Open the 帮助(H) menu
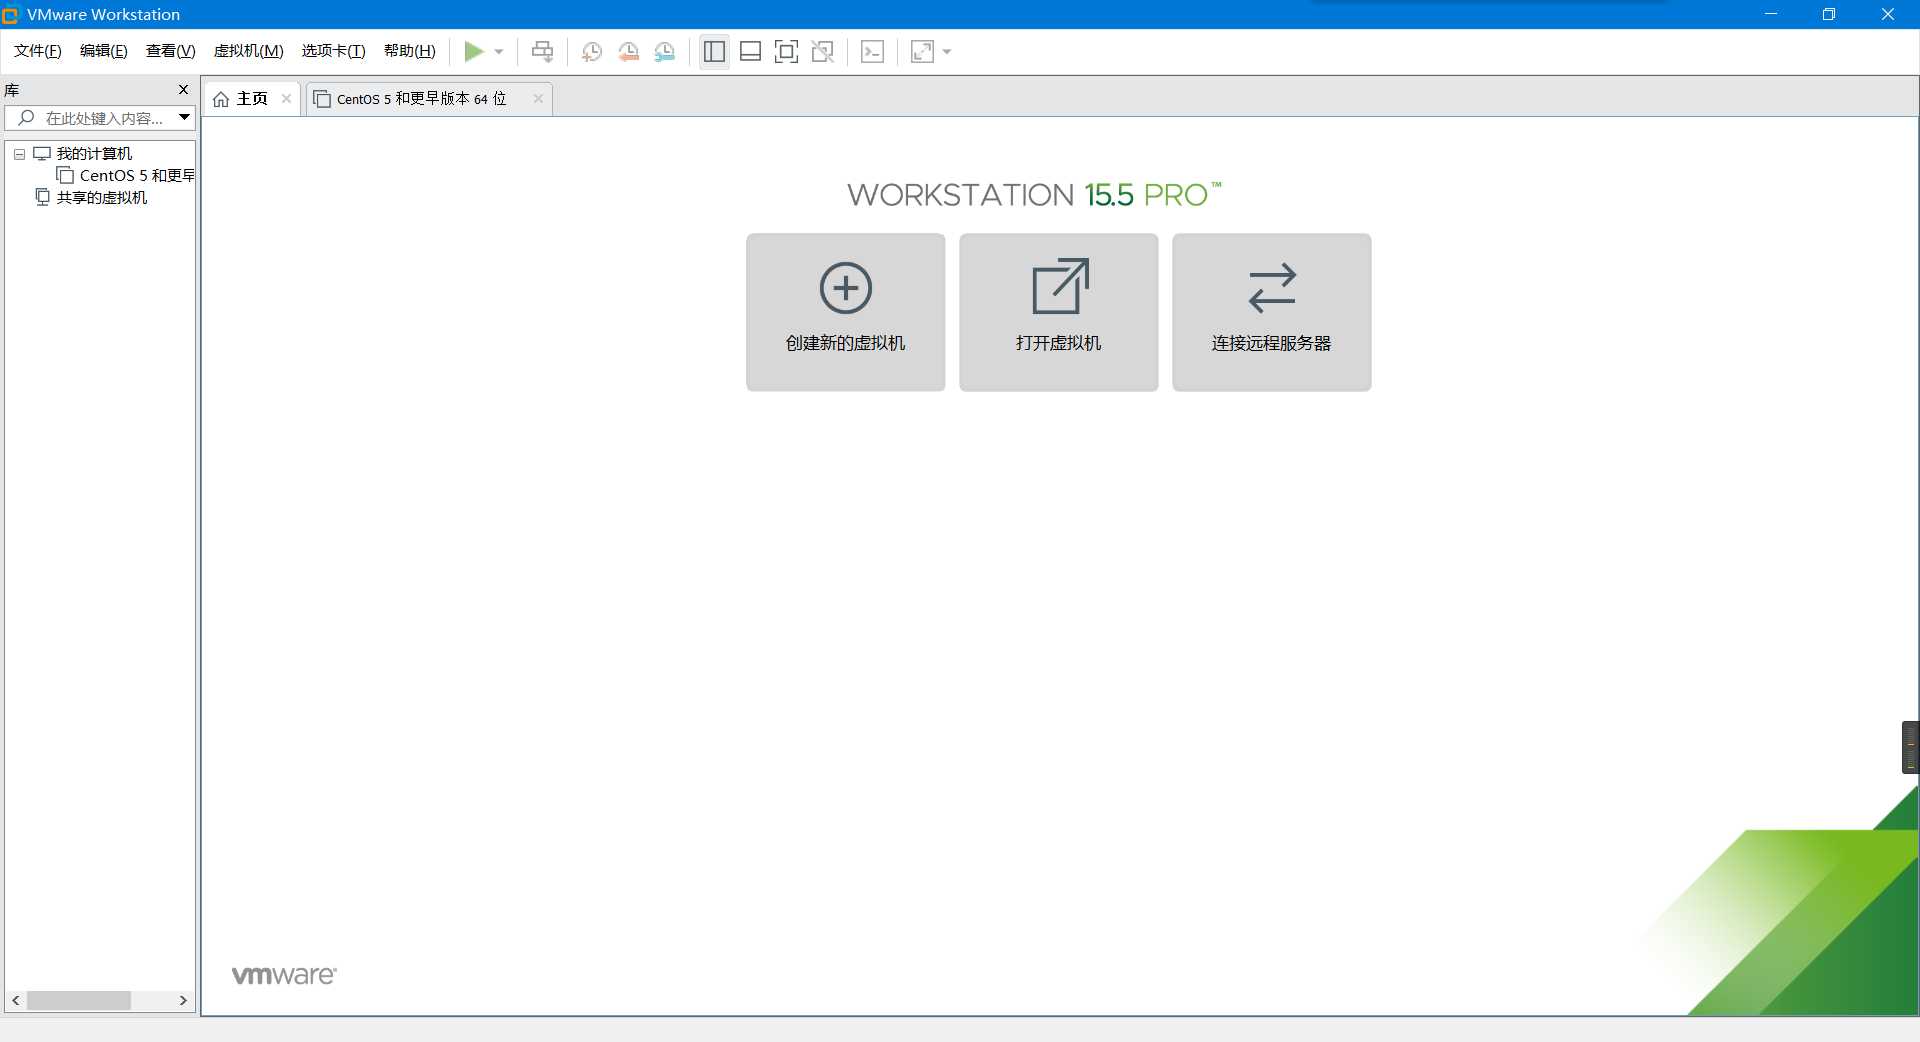The height and width of the screenshot is (1042, 1920). pyautogui.click(x=410, y=51)
